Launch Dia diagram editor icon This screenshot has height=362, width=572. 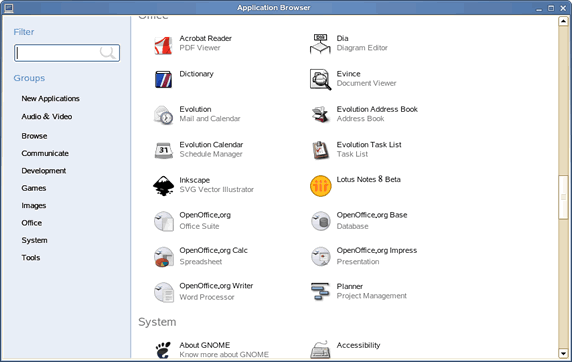[320, 43]
